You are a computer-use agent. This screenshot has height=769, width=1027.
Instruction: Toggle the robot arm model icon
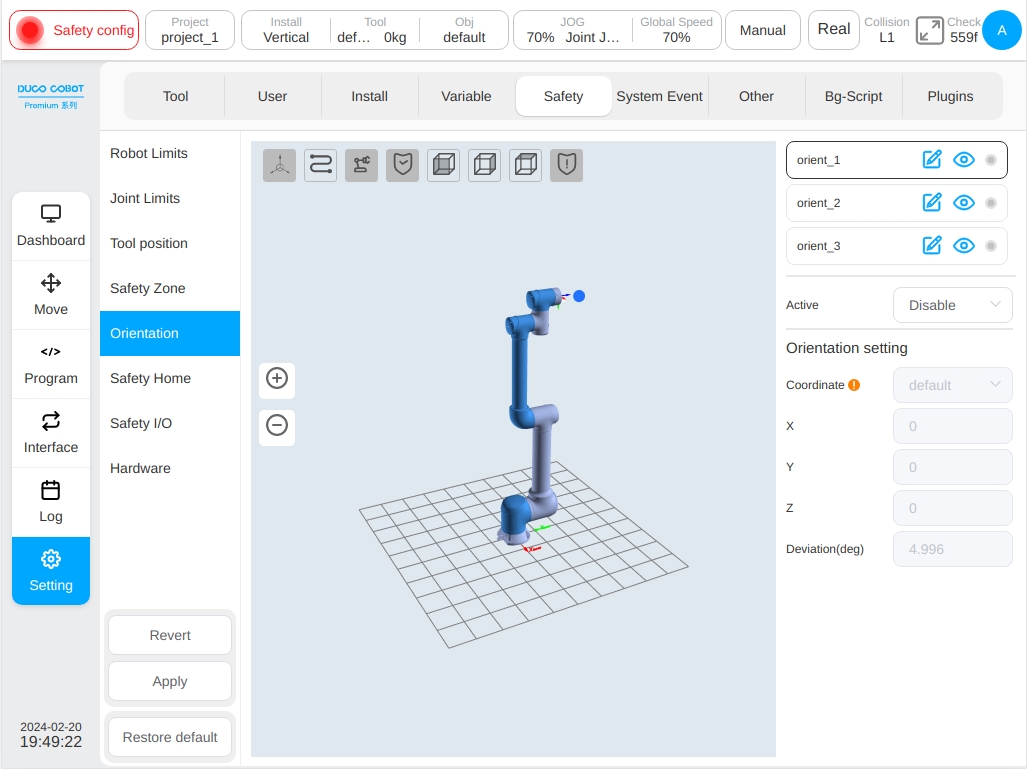coord(362,165)
